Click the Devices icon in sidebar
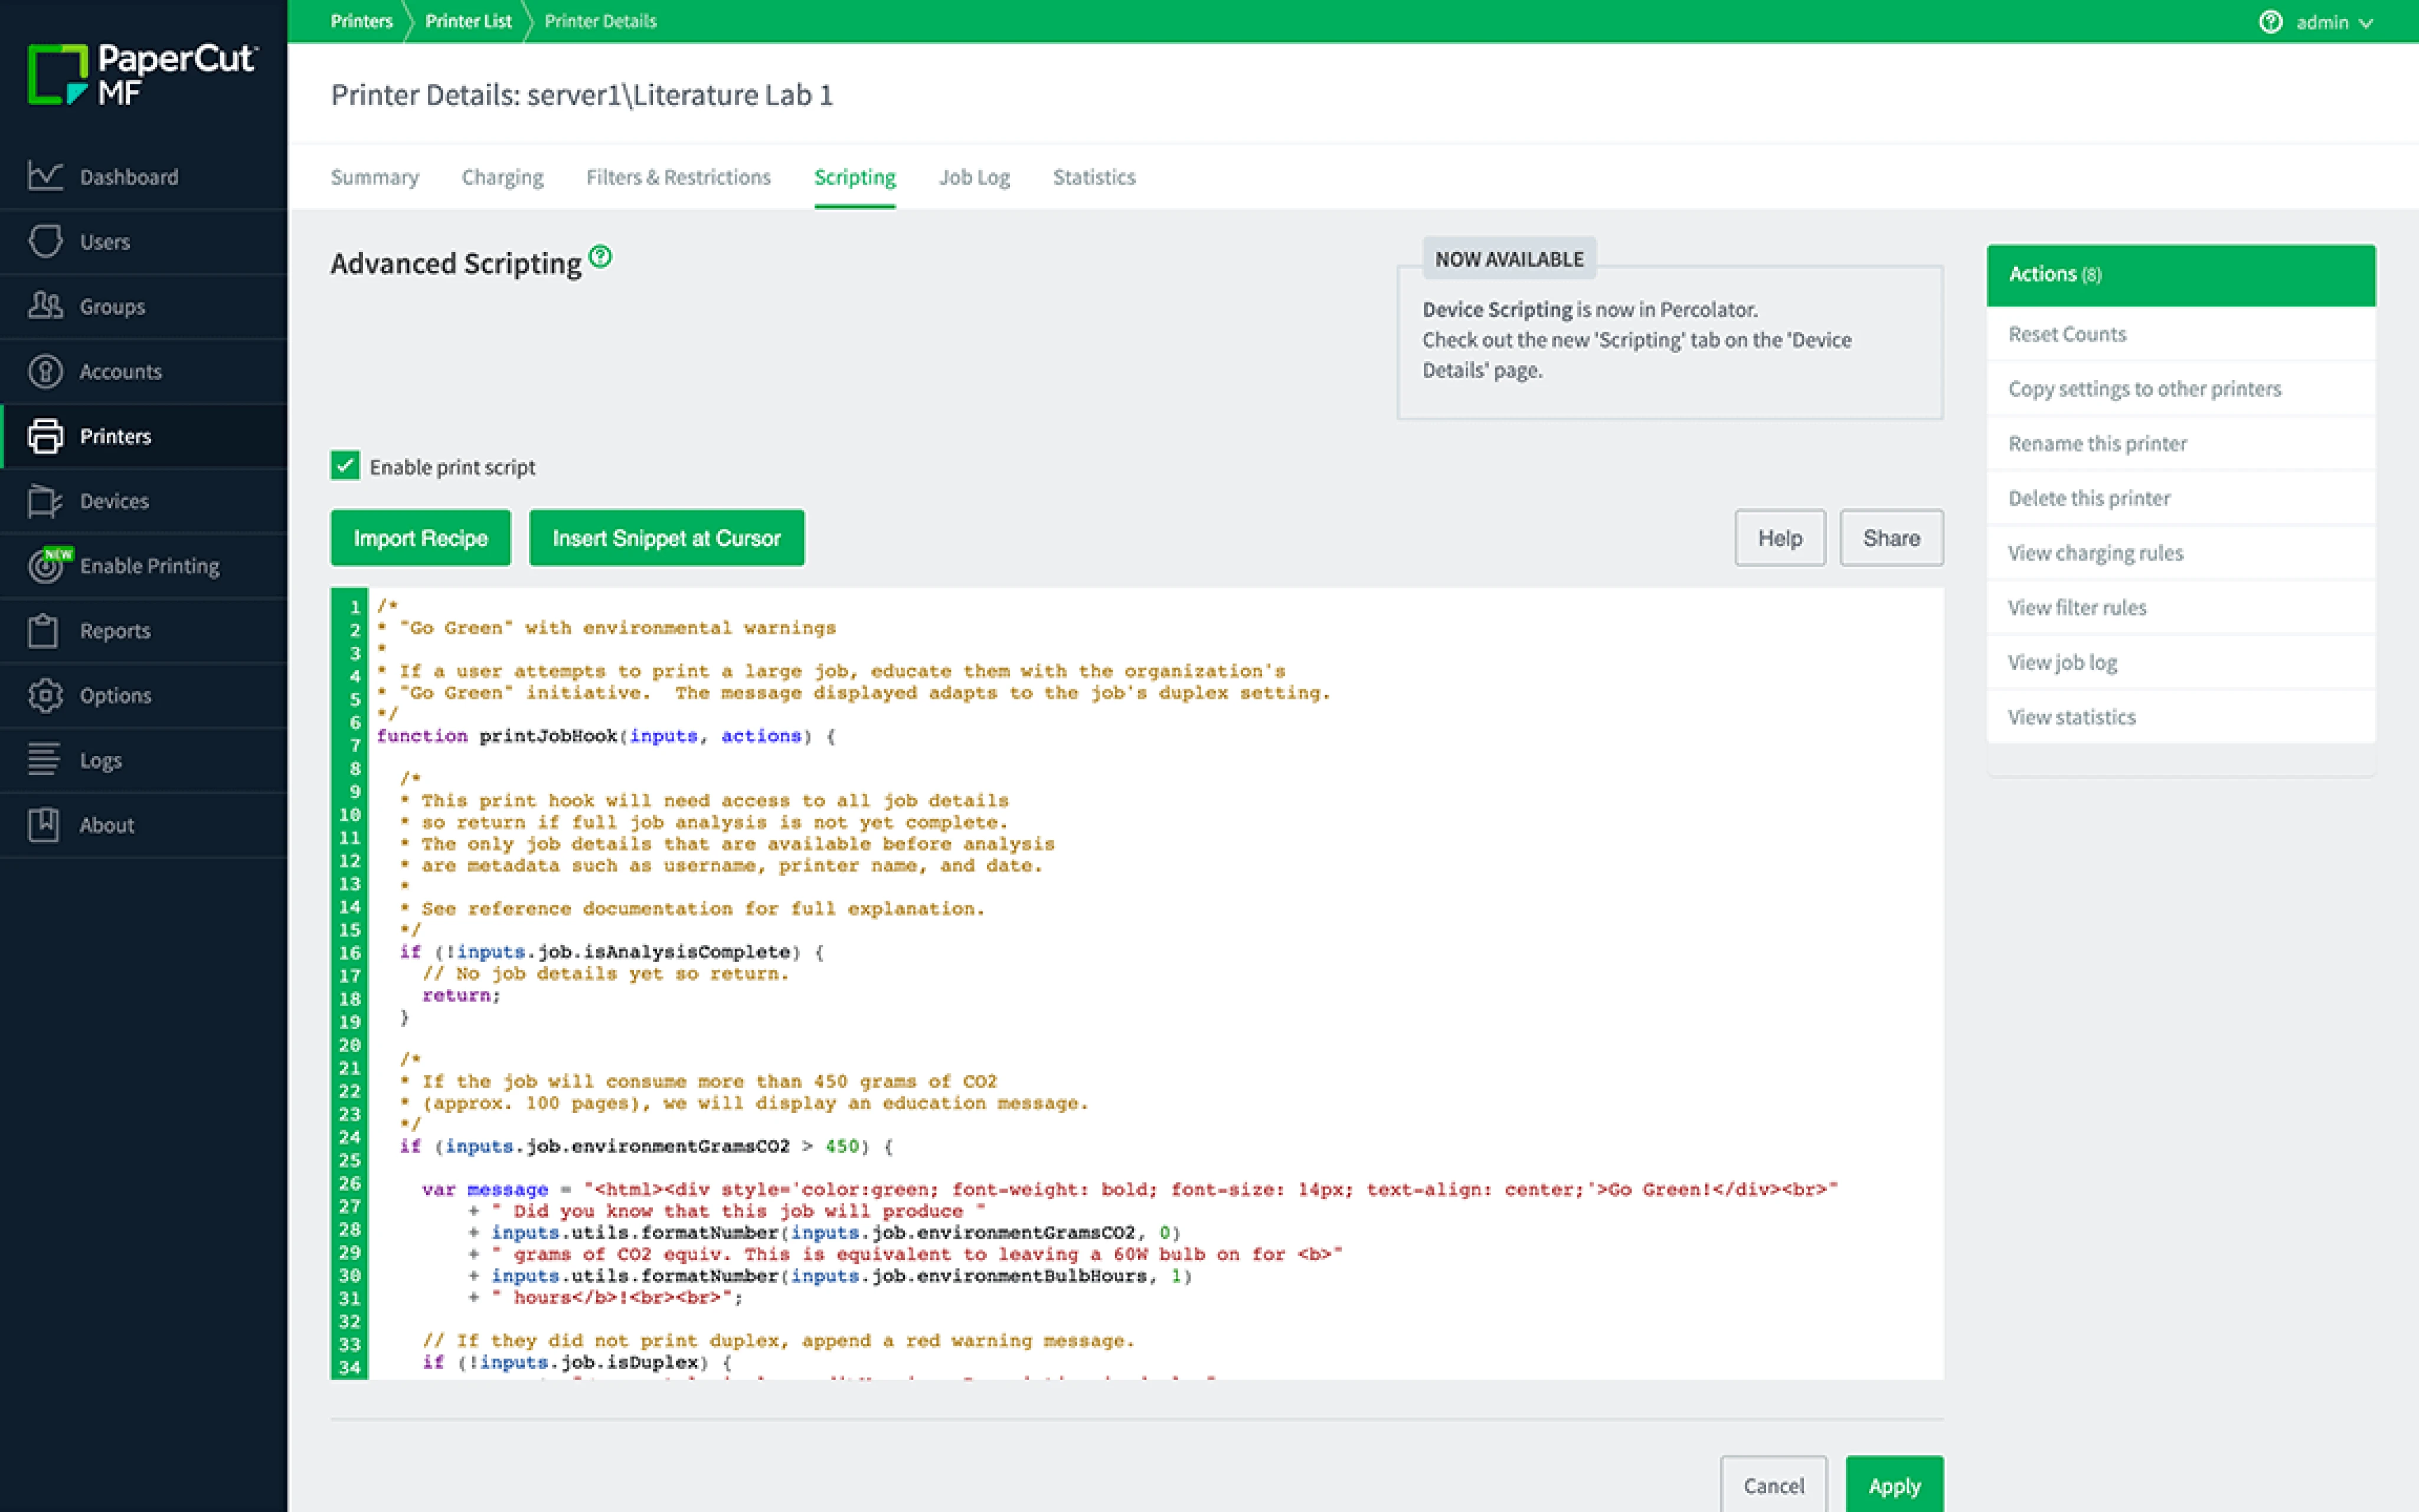Image resolution: width=2419 pixels, height=1512 pixels. click(x=45, y=501)
